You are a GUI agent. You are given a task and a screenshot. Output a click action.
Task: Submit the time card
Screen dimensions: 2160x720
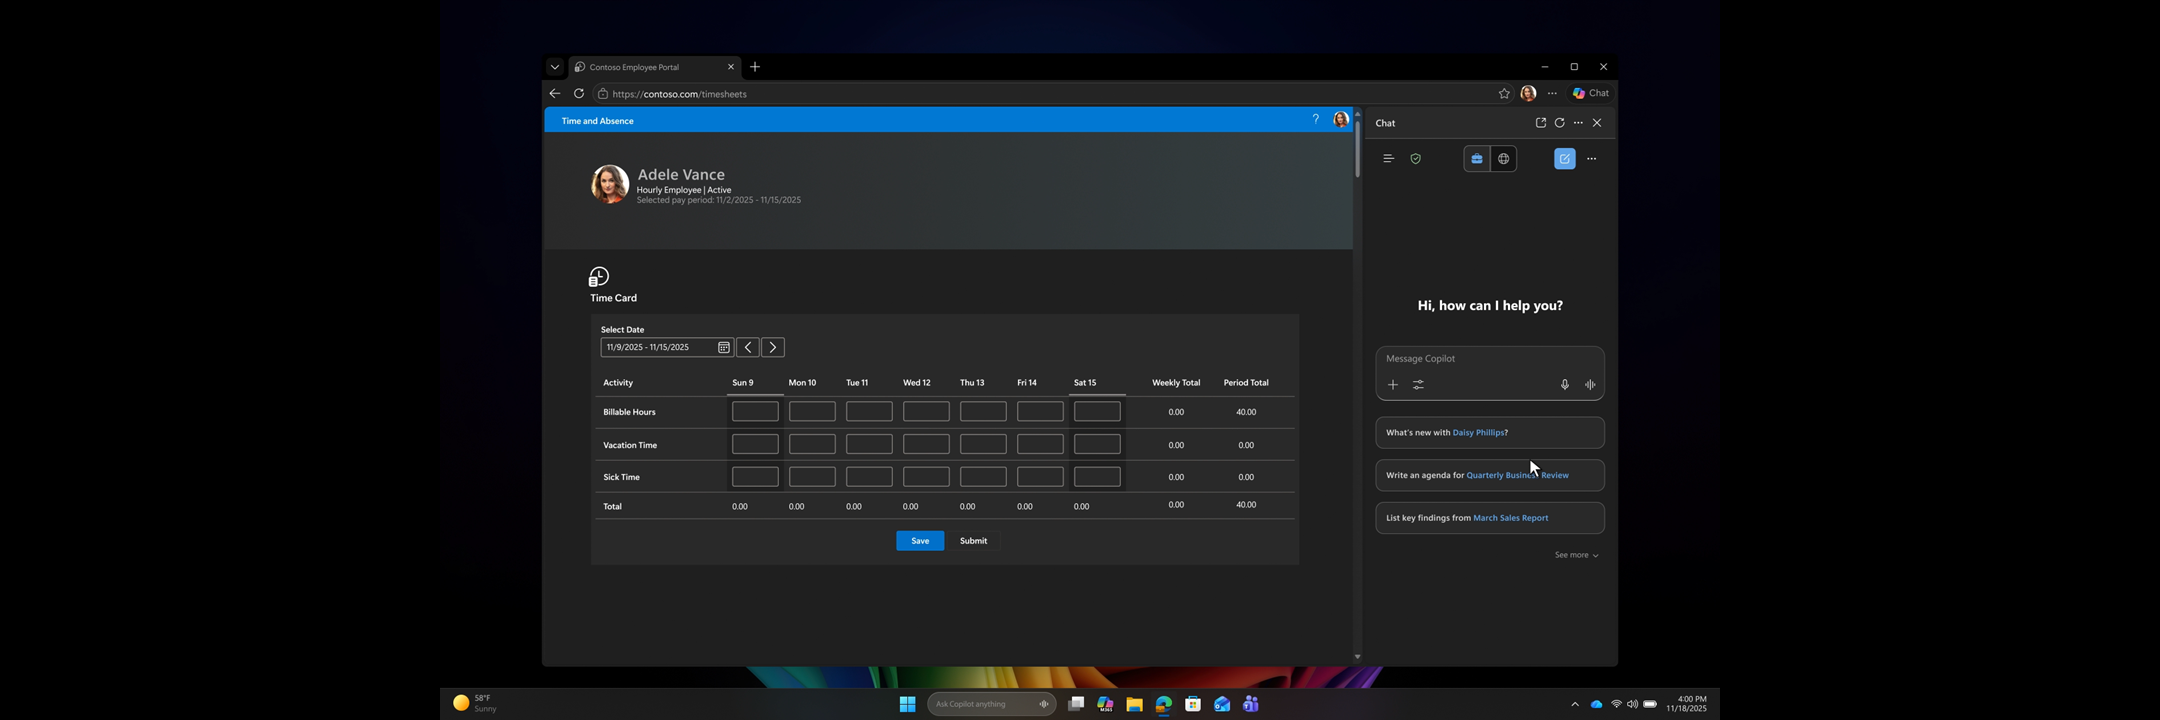(x=973, y=541)
